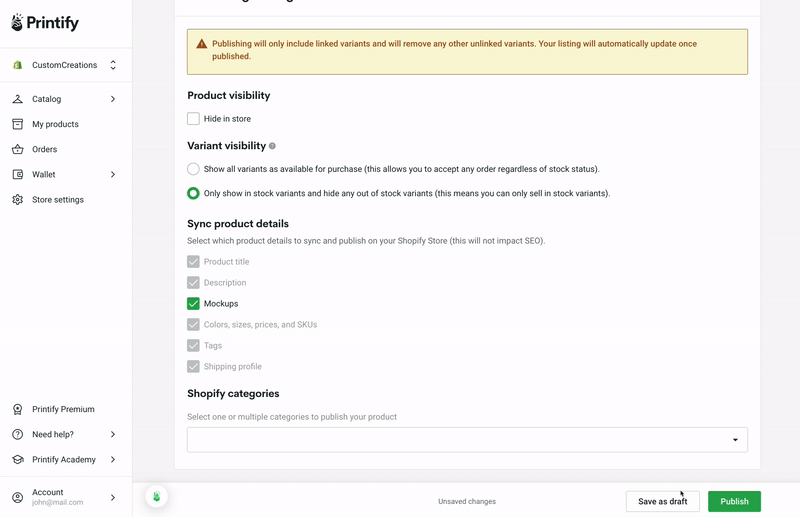Image resolution: width=800 pixels, height=518 pixels.
Task: Expand the Account menu chevron
Action: pyautogui.click(x=113, y=498)
